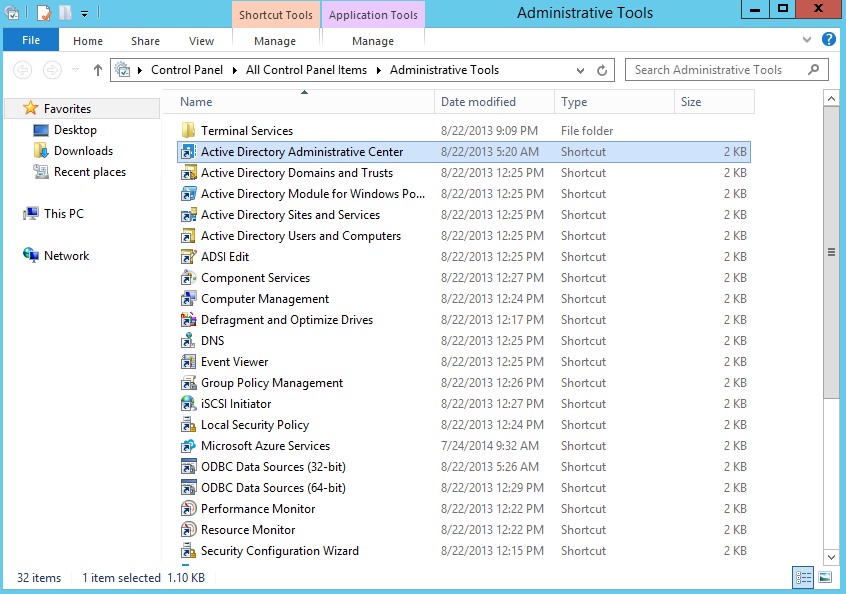Click the Computer Management icon
Viewport: 846px width, 594px height.
pos(188,299)
